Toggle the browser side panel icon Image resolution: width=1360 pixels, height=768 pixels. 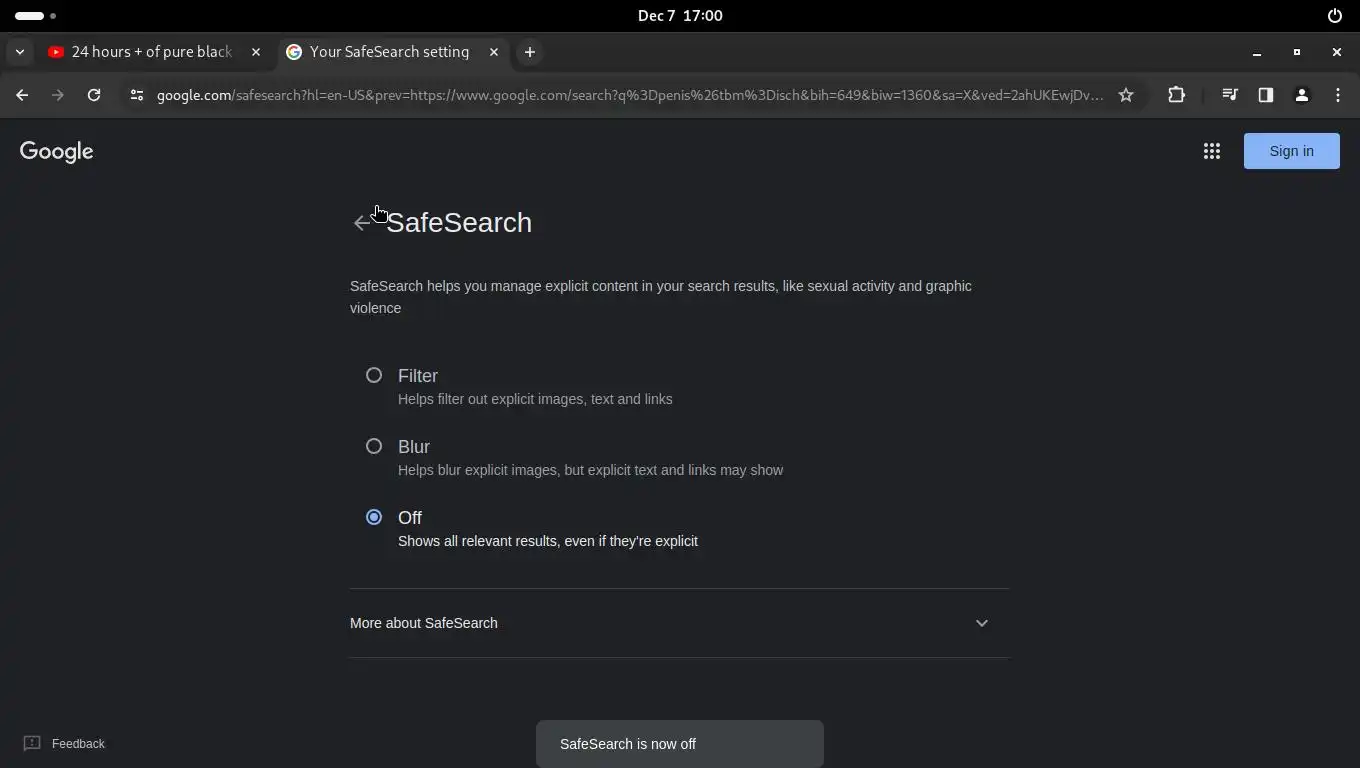pyautogui.click(x=1266, y=95)
